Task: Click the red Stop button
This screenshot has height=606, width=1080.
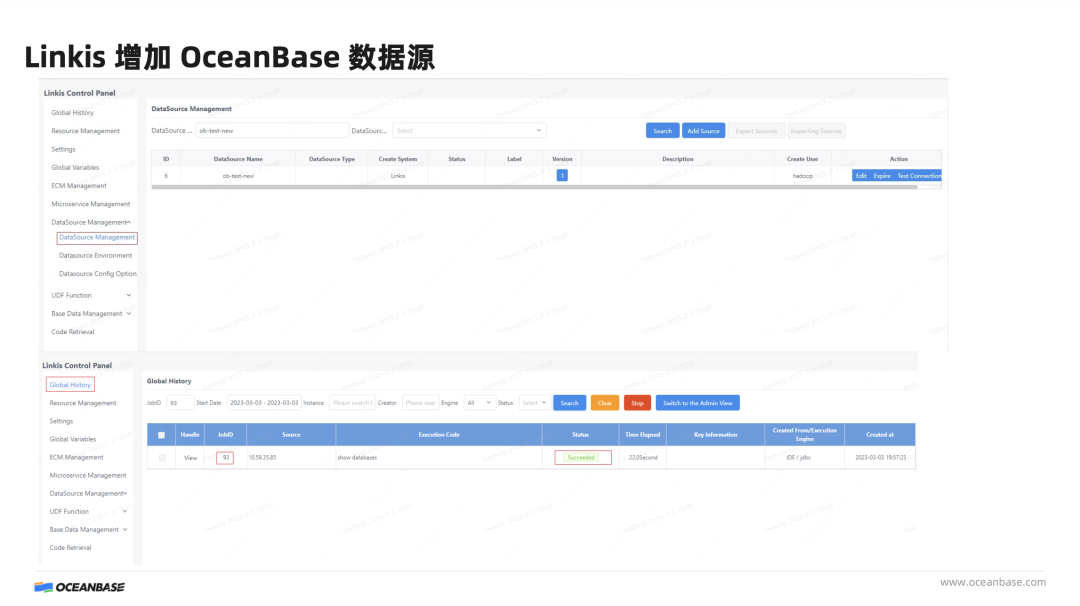Action: click(637, 403)
